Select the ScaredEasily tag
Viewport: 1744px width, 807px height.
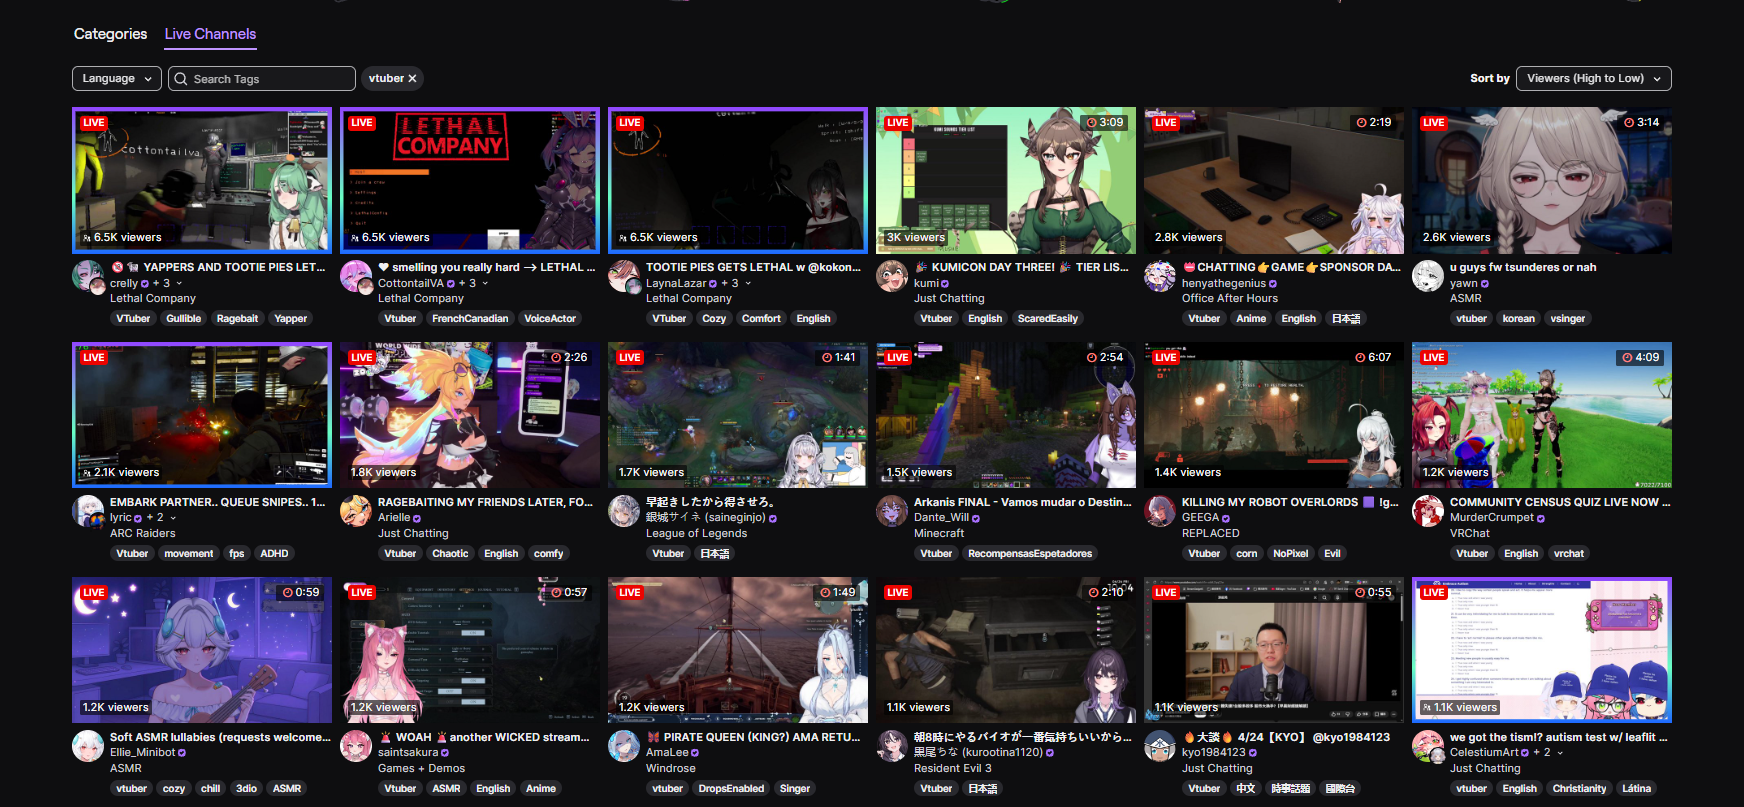pyautogui.click(x=1047, y=318)
